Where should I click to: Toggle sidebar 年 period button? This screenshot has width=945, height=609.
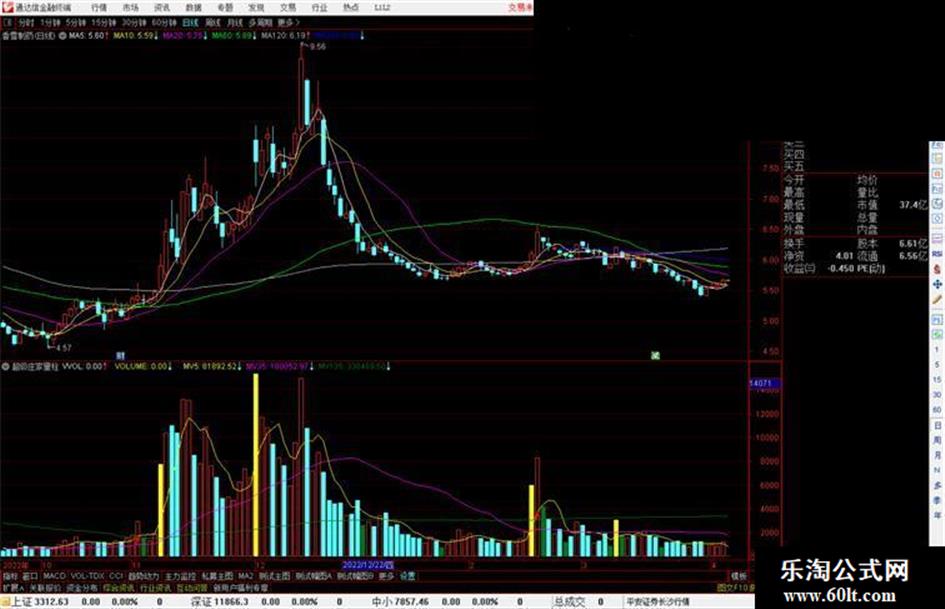click(x=937, y=516)
